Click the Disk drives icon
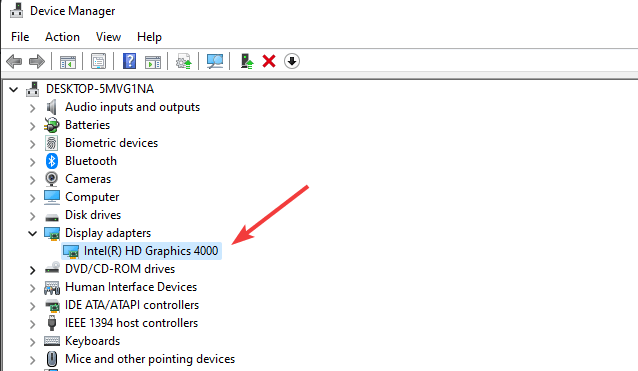The width and height of the screenshot is (638, 371). click(x=52, y=217)
